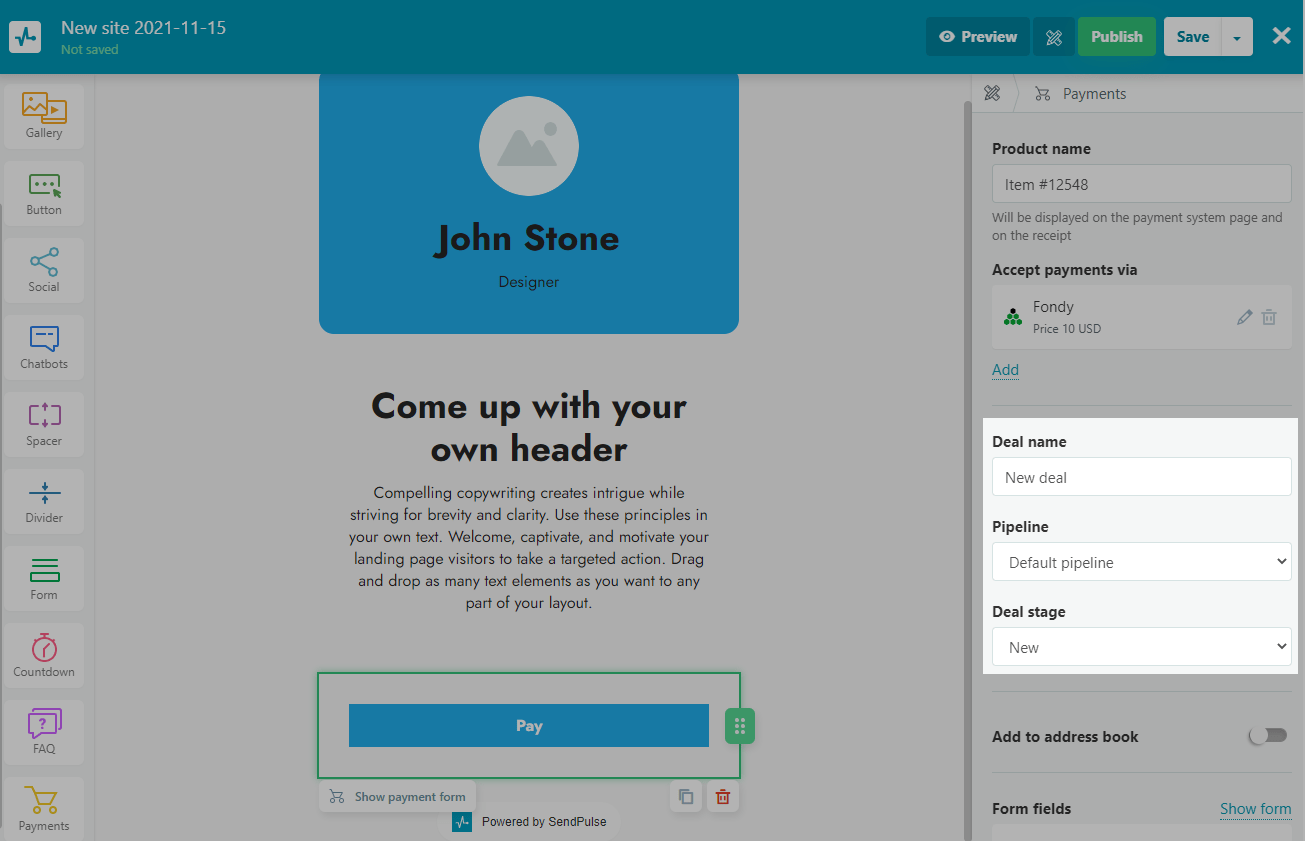Focus the Deal name input field
This screenshot has width=1305, height=841.
pyautogui.click(x=1141, y=477)
